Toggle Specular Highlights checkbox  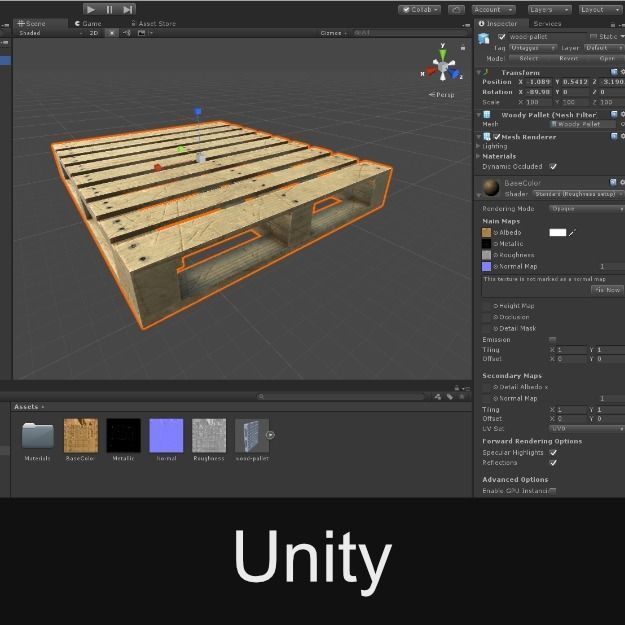[x=553, y=452]
